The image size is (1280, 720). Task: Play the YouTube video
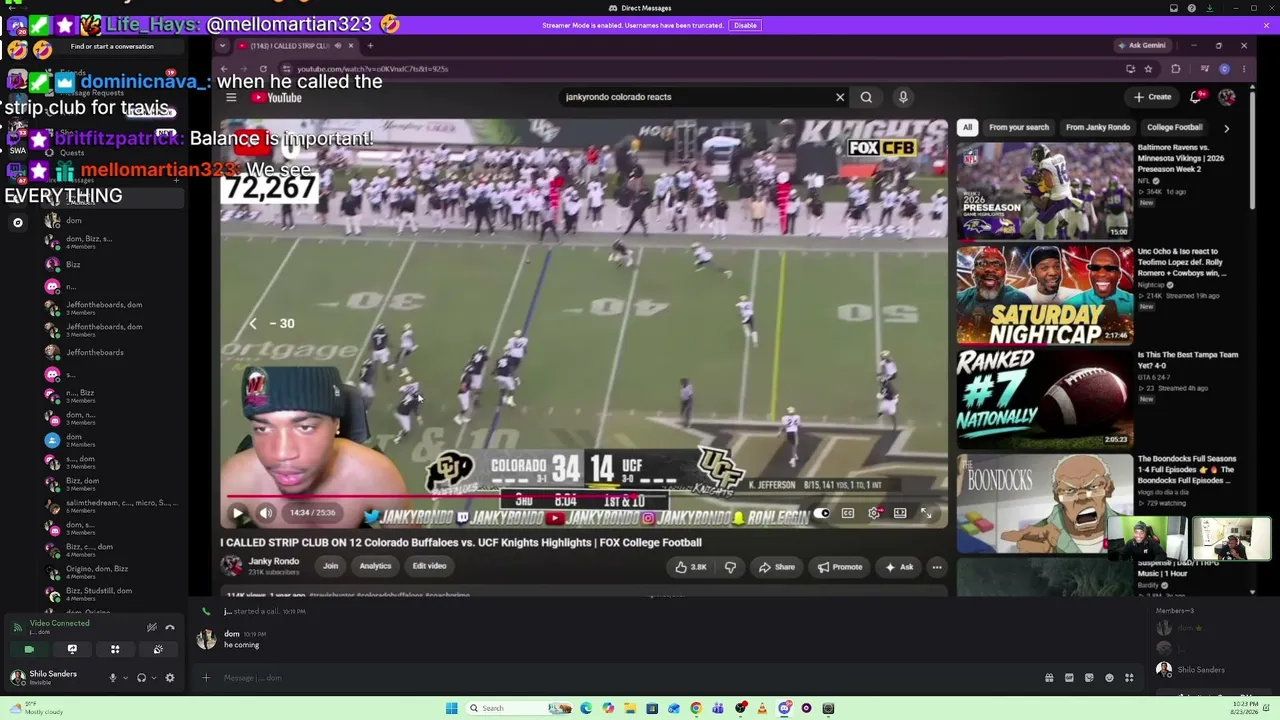point(238,513)
